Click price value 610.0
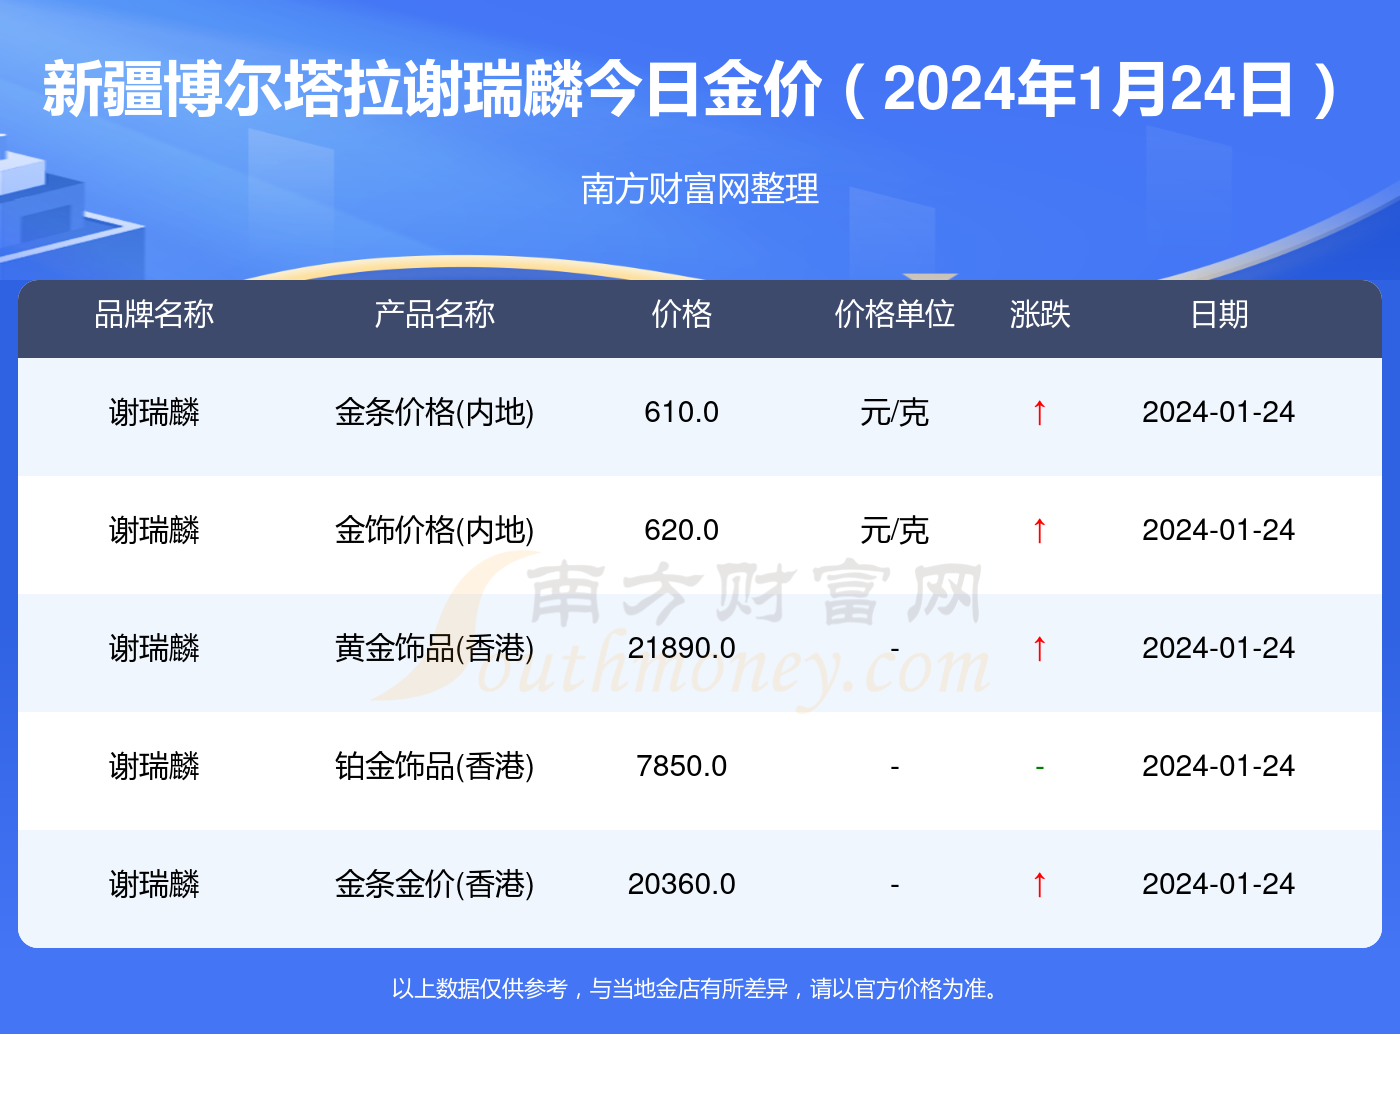The height and width of the screenshot is (1100, 1400). point(682,412)
